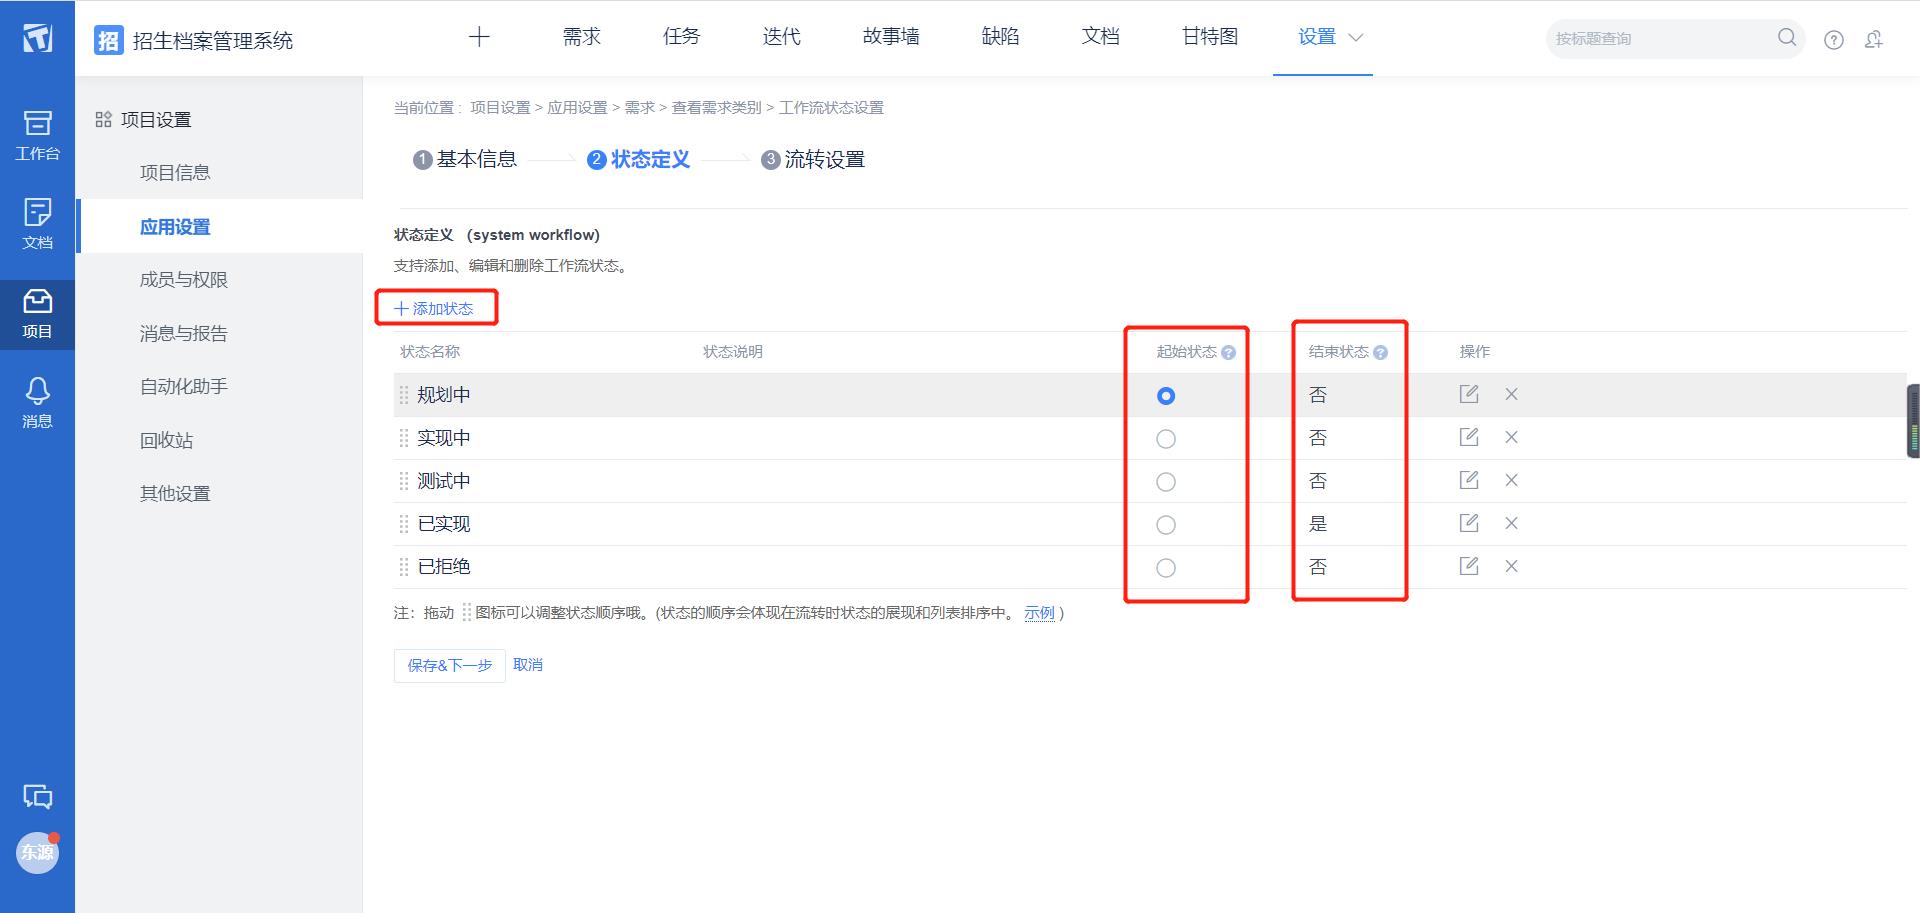Open the 工作台 sidebar icon
The image size is (1920, 913).
37,136
